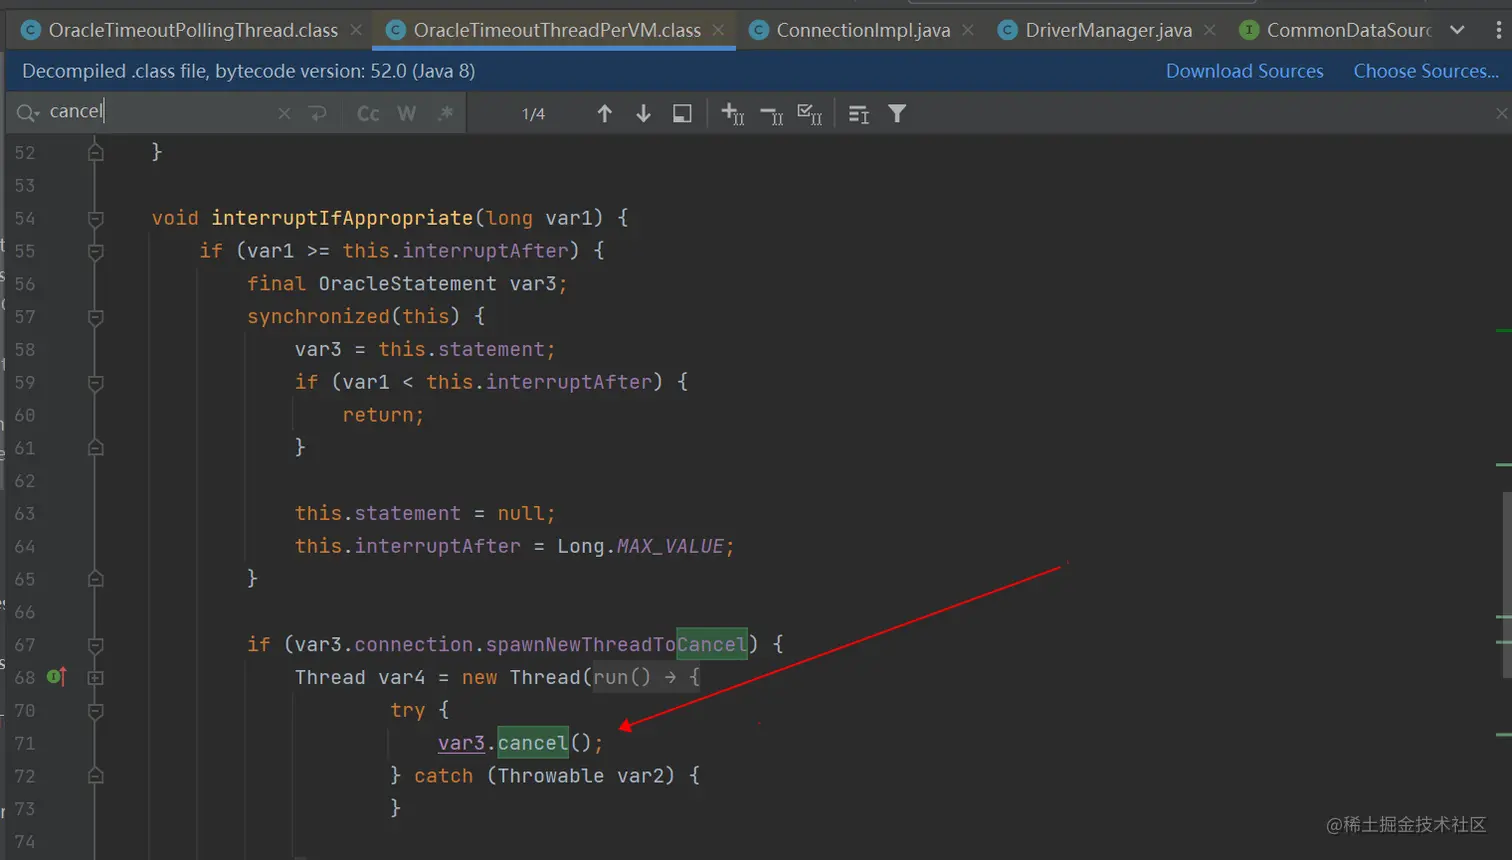
Task: Click Throwable in catch clause line 72
Action: point(551,776)
